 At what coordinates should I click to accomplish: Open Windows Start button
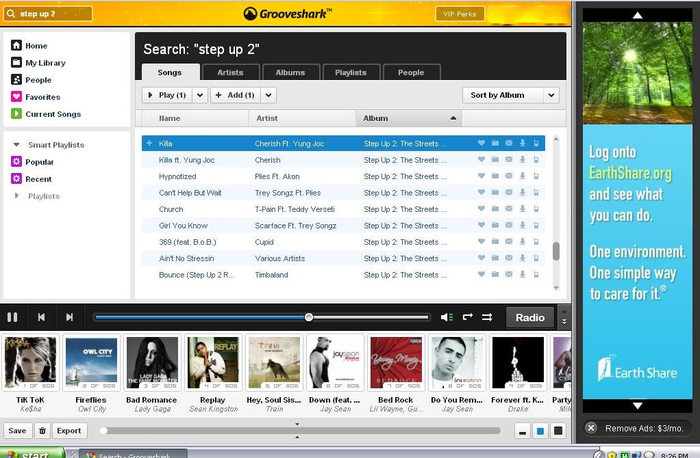[32, 453]
